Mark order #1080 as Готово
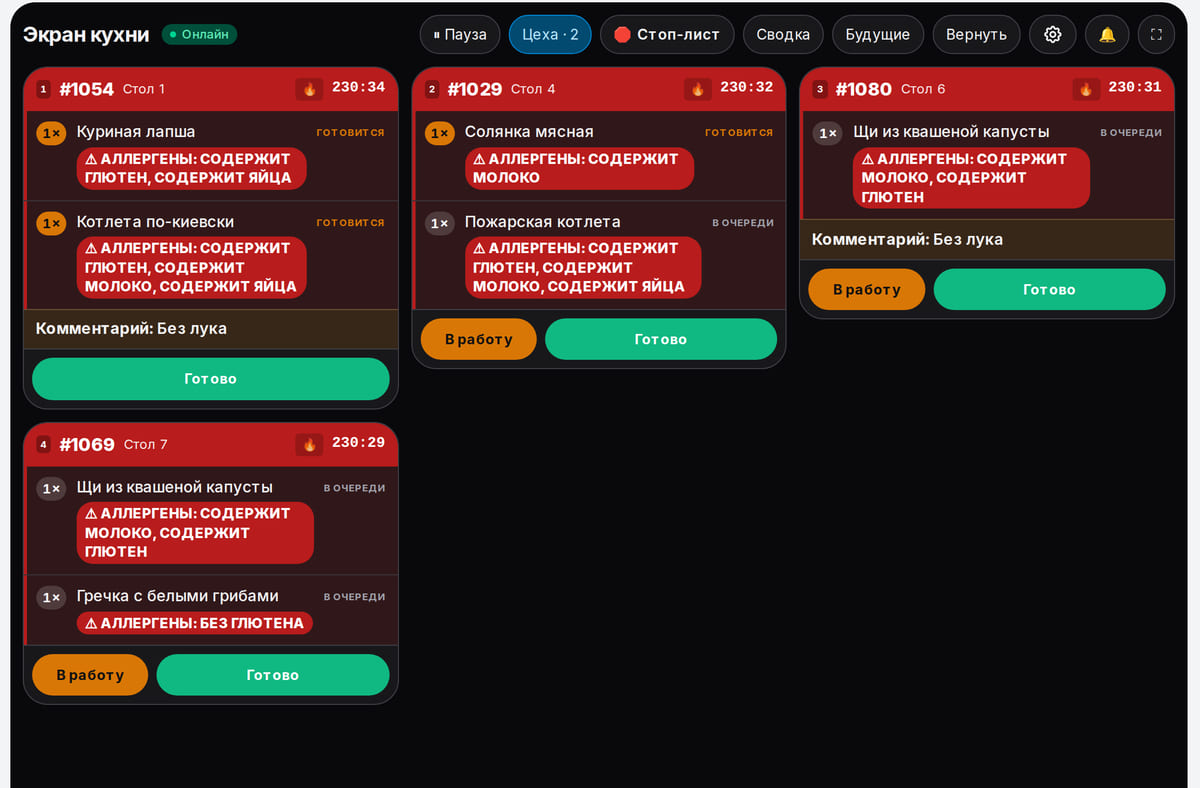 [x=1049, y=289]
